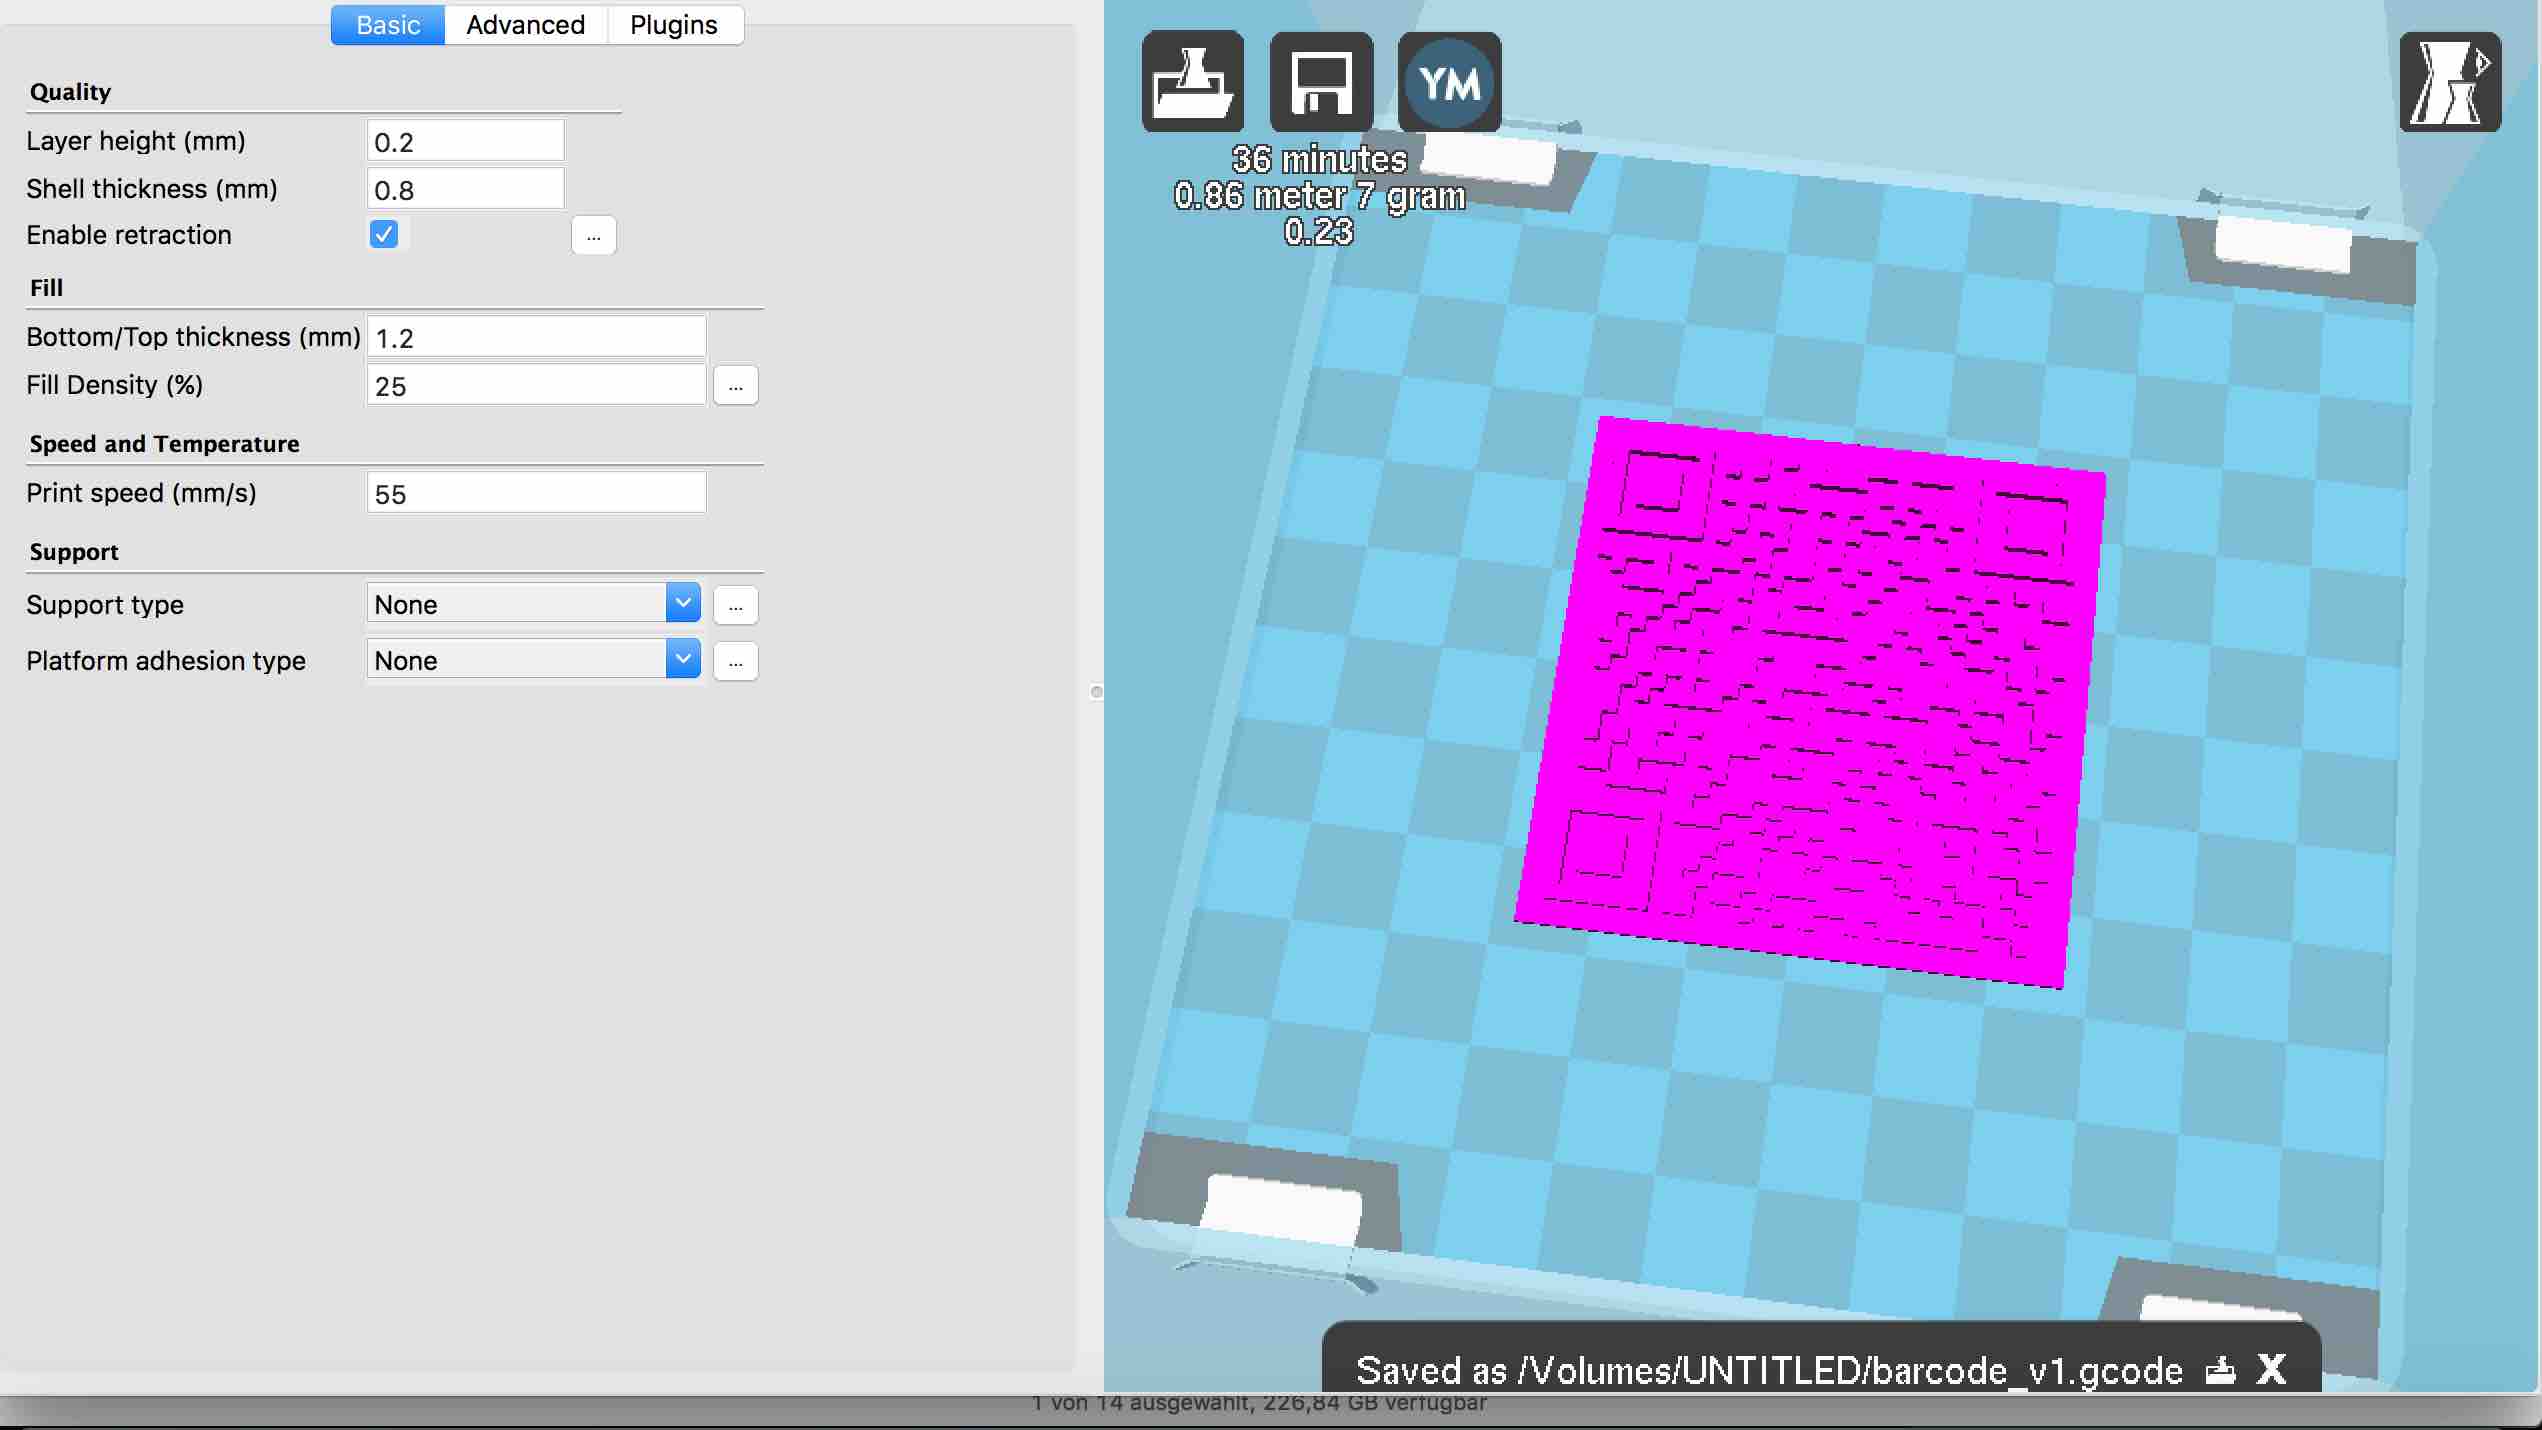Select the Basic tab

388,25
